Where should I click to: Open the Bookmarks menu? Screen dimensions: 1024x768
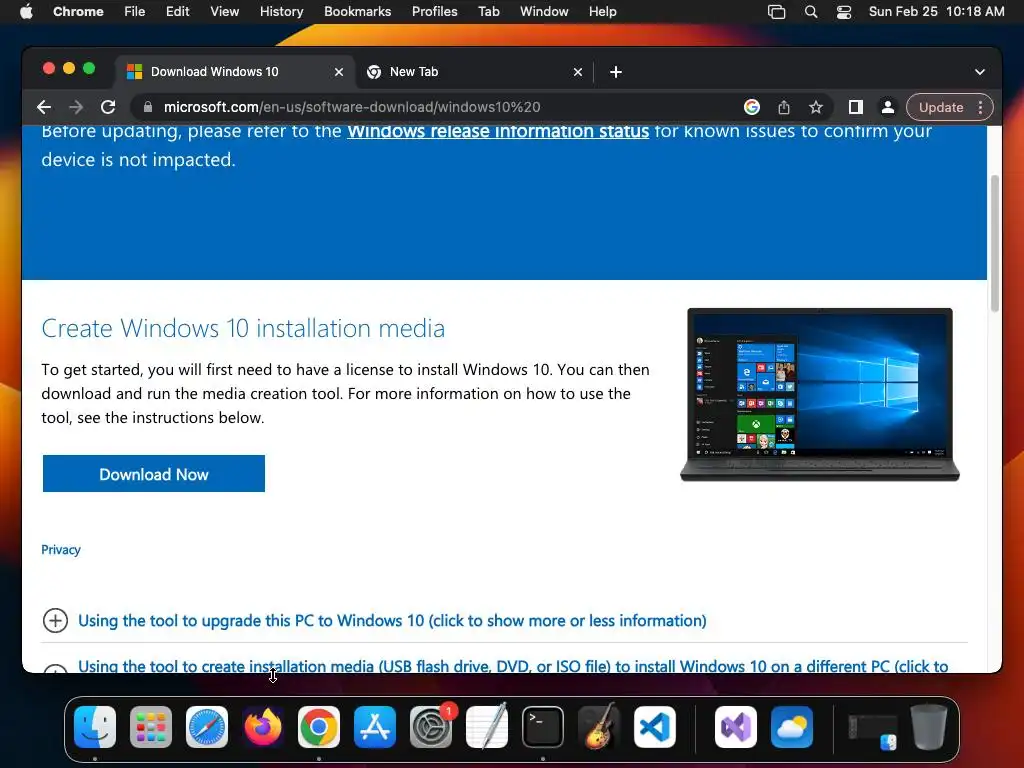pos(357,12)
